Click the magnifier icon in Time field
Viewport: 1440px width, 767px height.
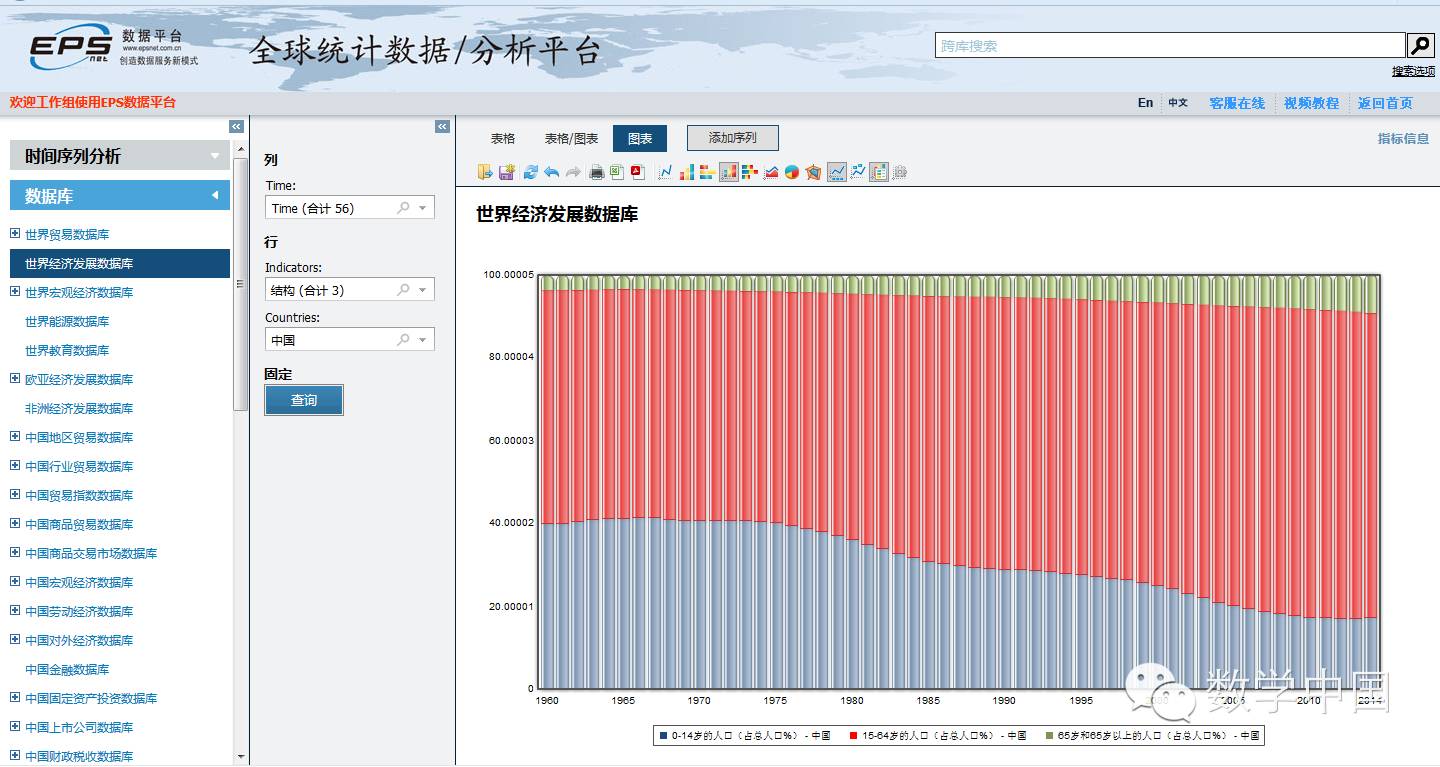[404, 208]
